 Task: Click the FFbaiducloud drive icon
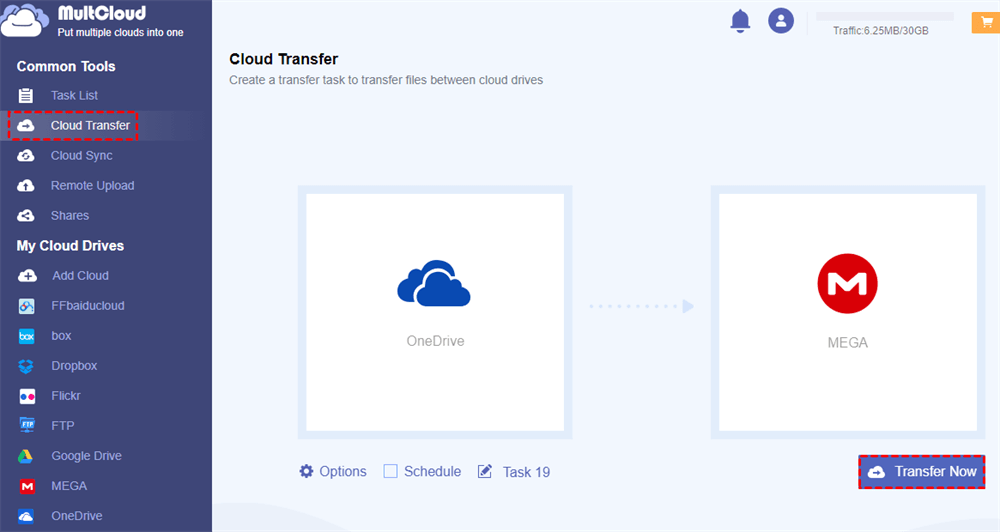point(27,306)
